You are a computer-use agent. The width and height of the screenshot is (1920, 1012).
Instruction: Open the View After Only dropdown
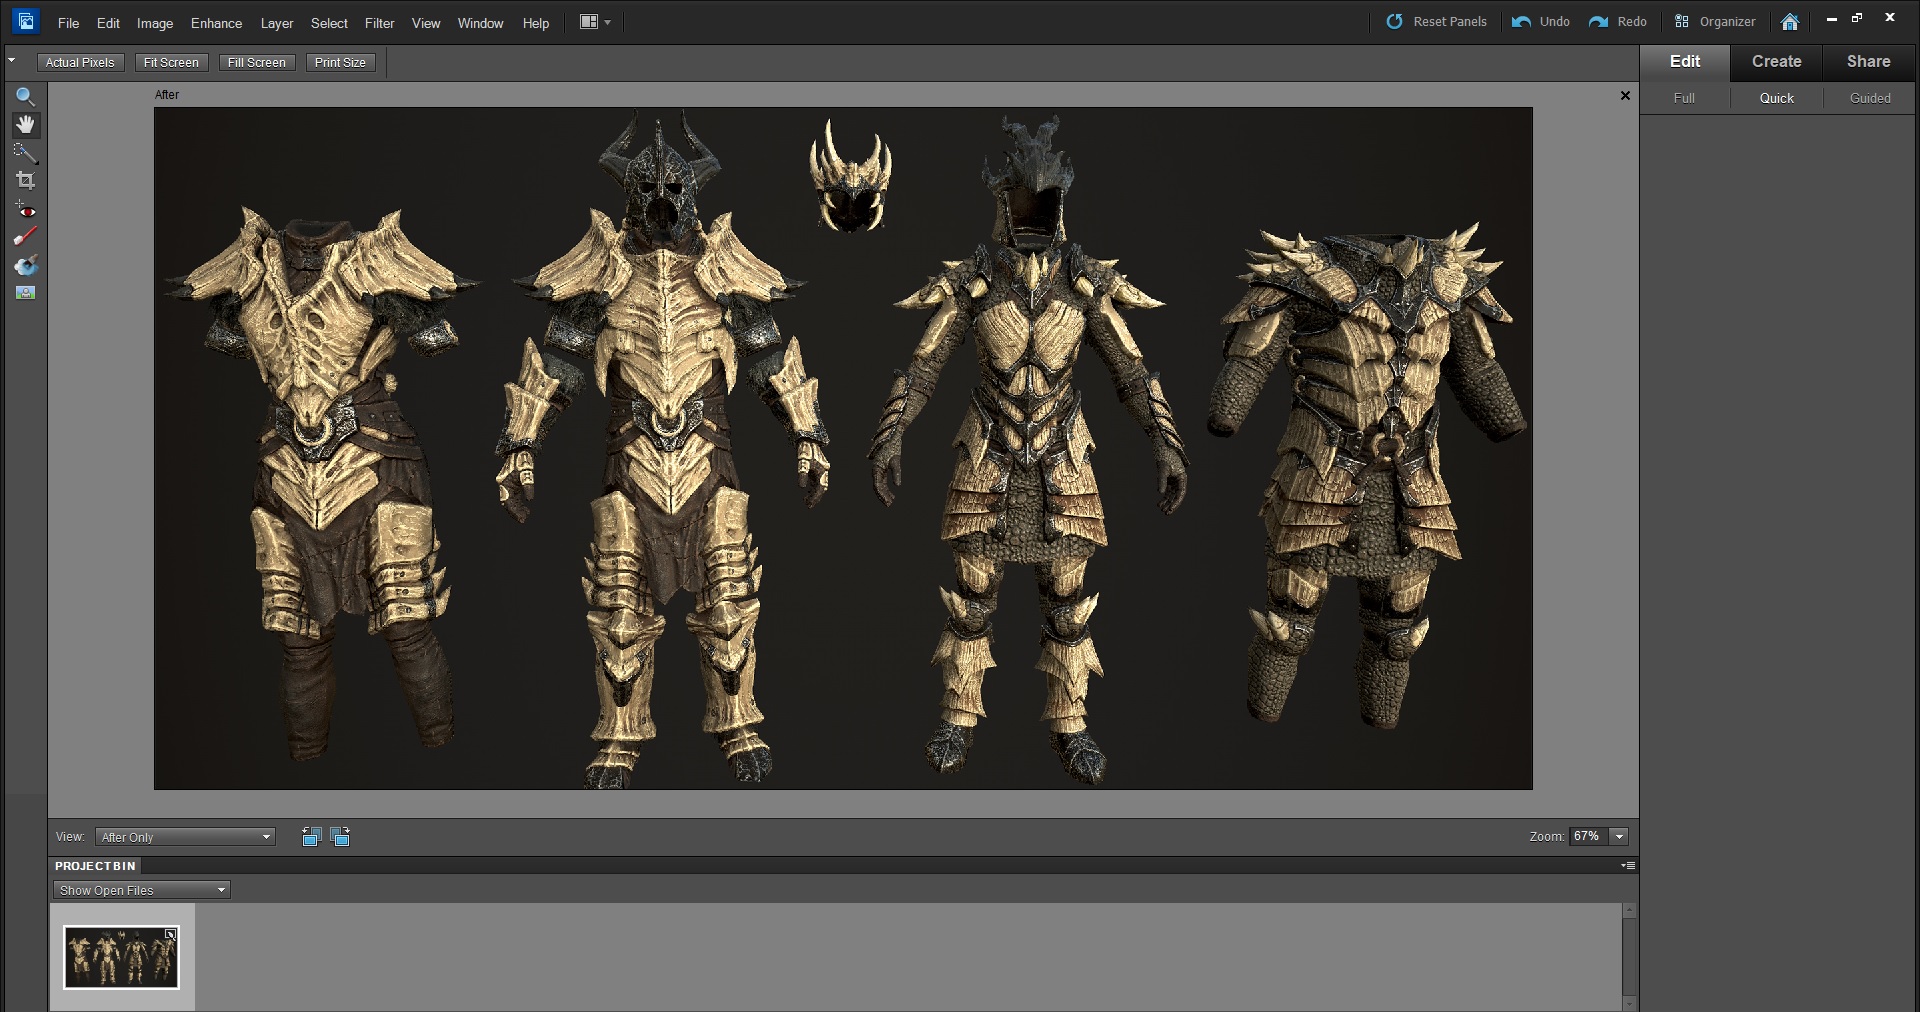point(185,837)
